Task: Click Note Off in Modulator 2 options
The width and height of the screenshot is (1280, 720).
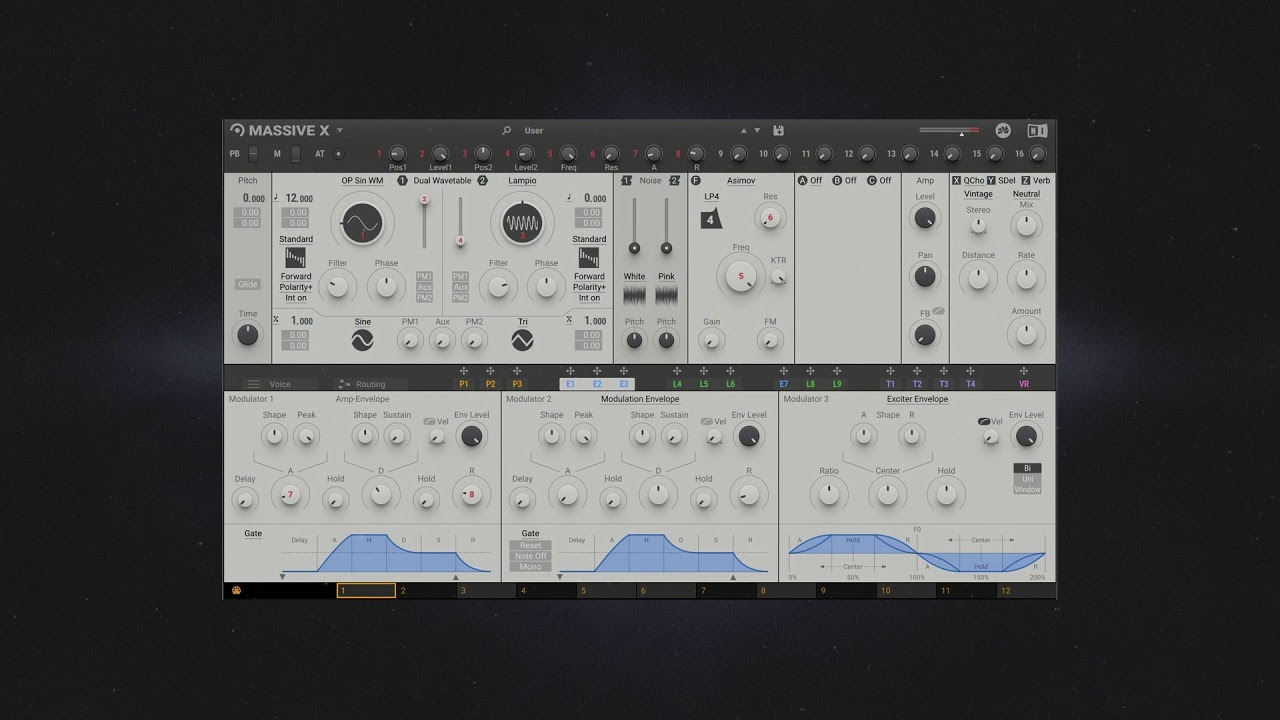Action: [x=530, y=556]
